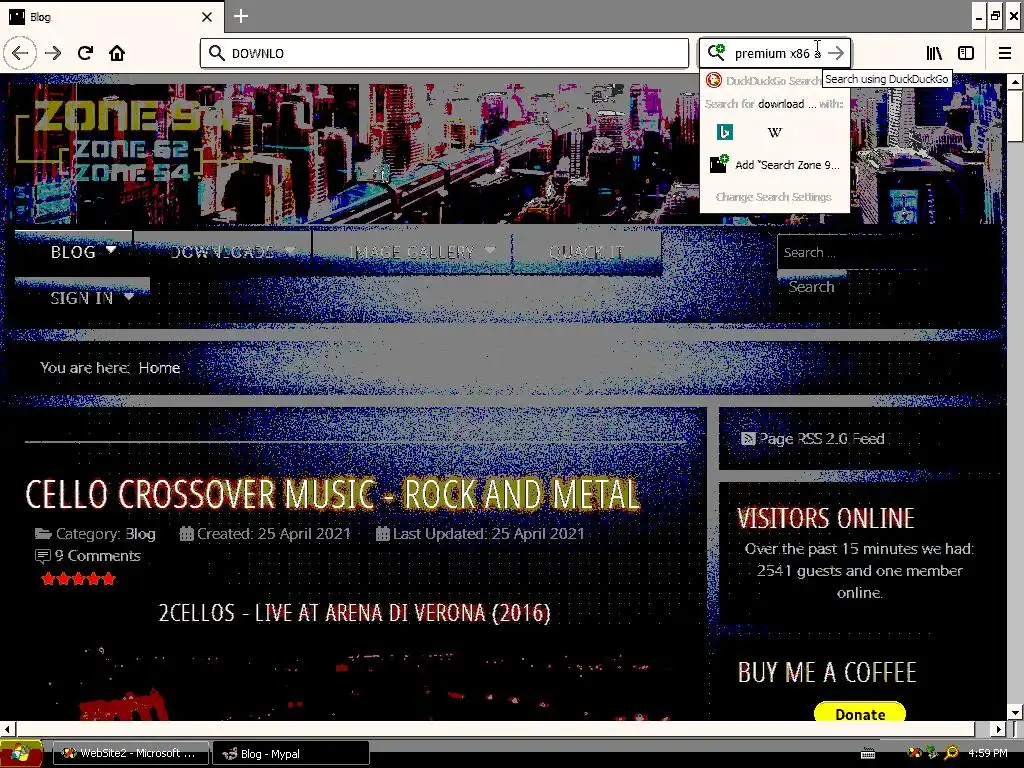Click the RSS feed icon

click(x=748, y=439)
